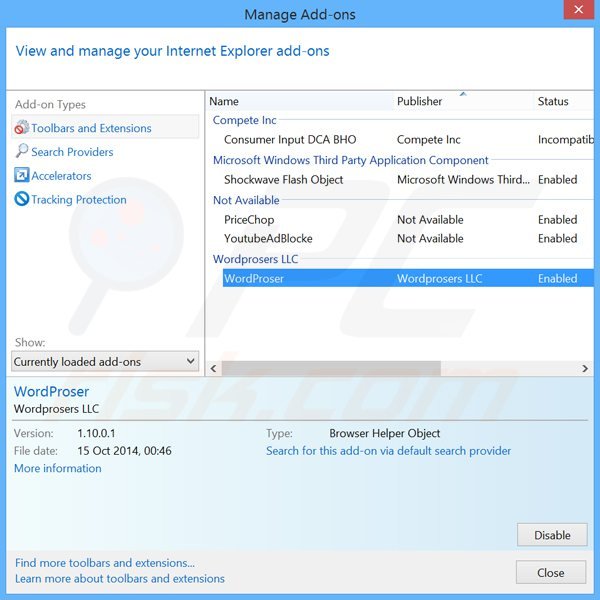Open the Accelerators add-on type

[61, 176]
